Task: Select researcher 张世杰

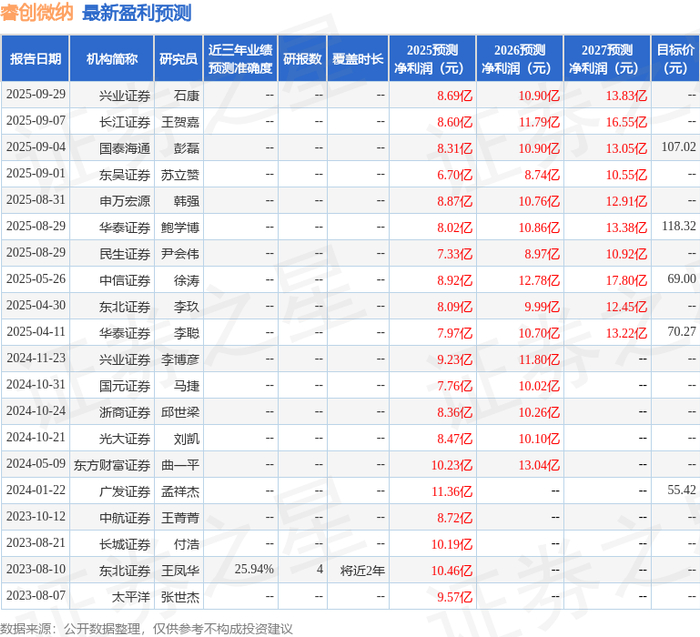Action: click(x=180, y=596)
